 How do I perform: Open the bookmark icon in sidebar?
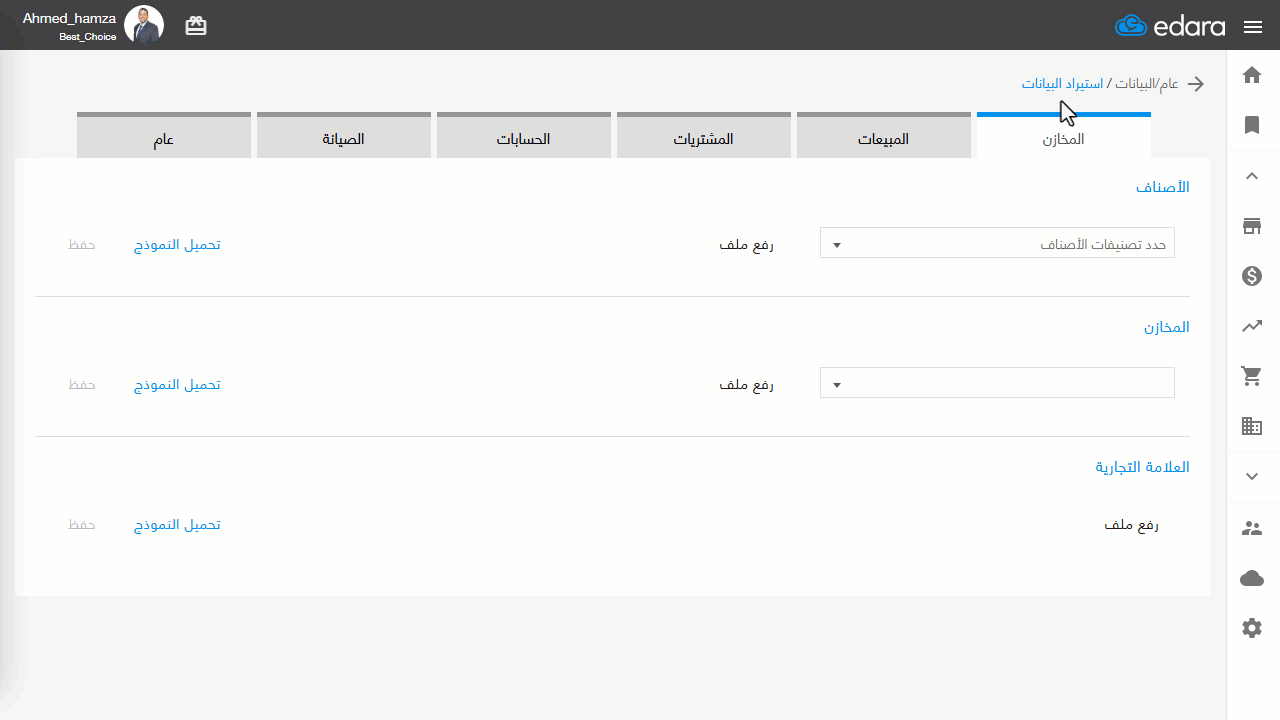tap(1252, 125)
